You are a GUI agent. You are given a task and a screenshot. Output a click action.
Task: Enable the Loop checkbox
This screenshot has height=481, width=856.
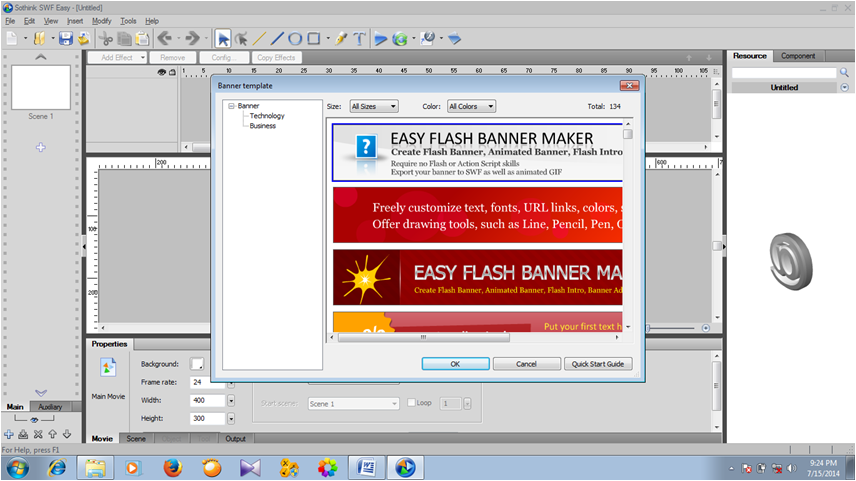click(411, 403)
